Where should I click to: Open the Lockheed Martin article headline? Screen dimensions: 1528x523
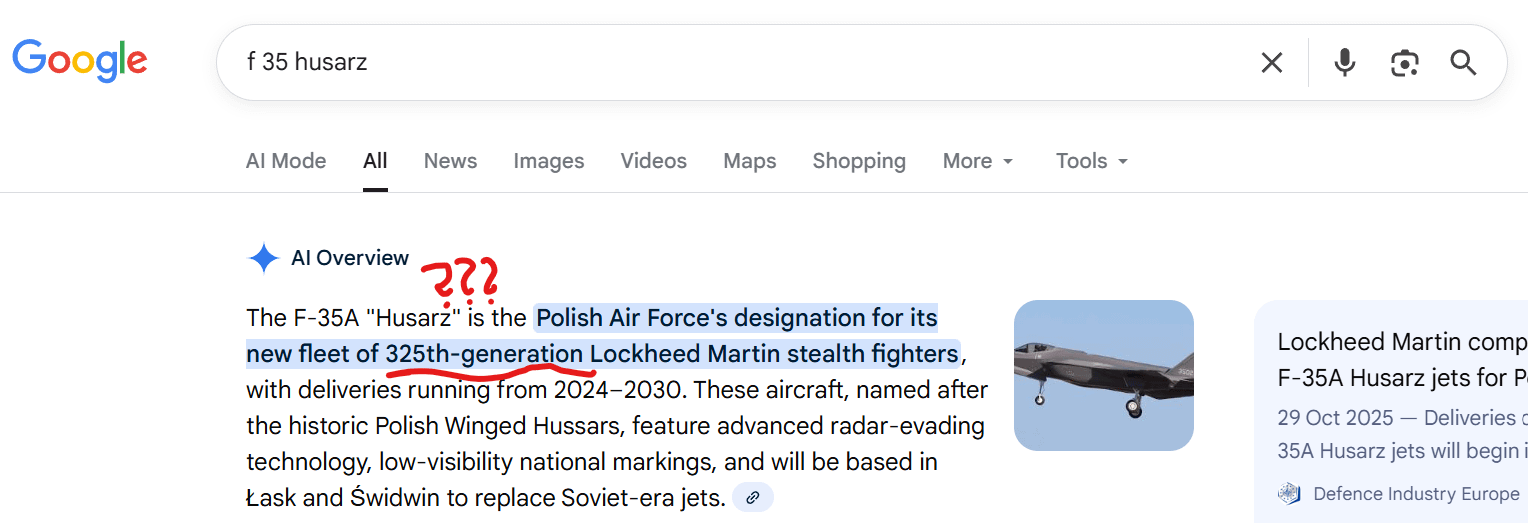coord(1401,360)
